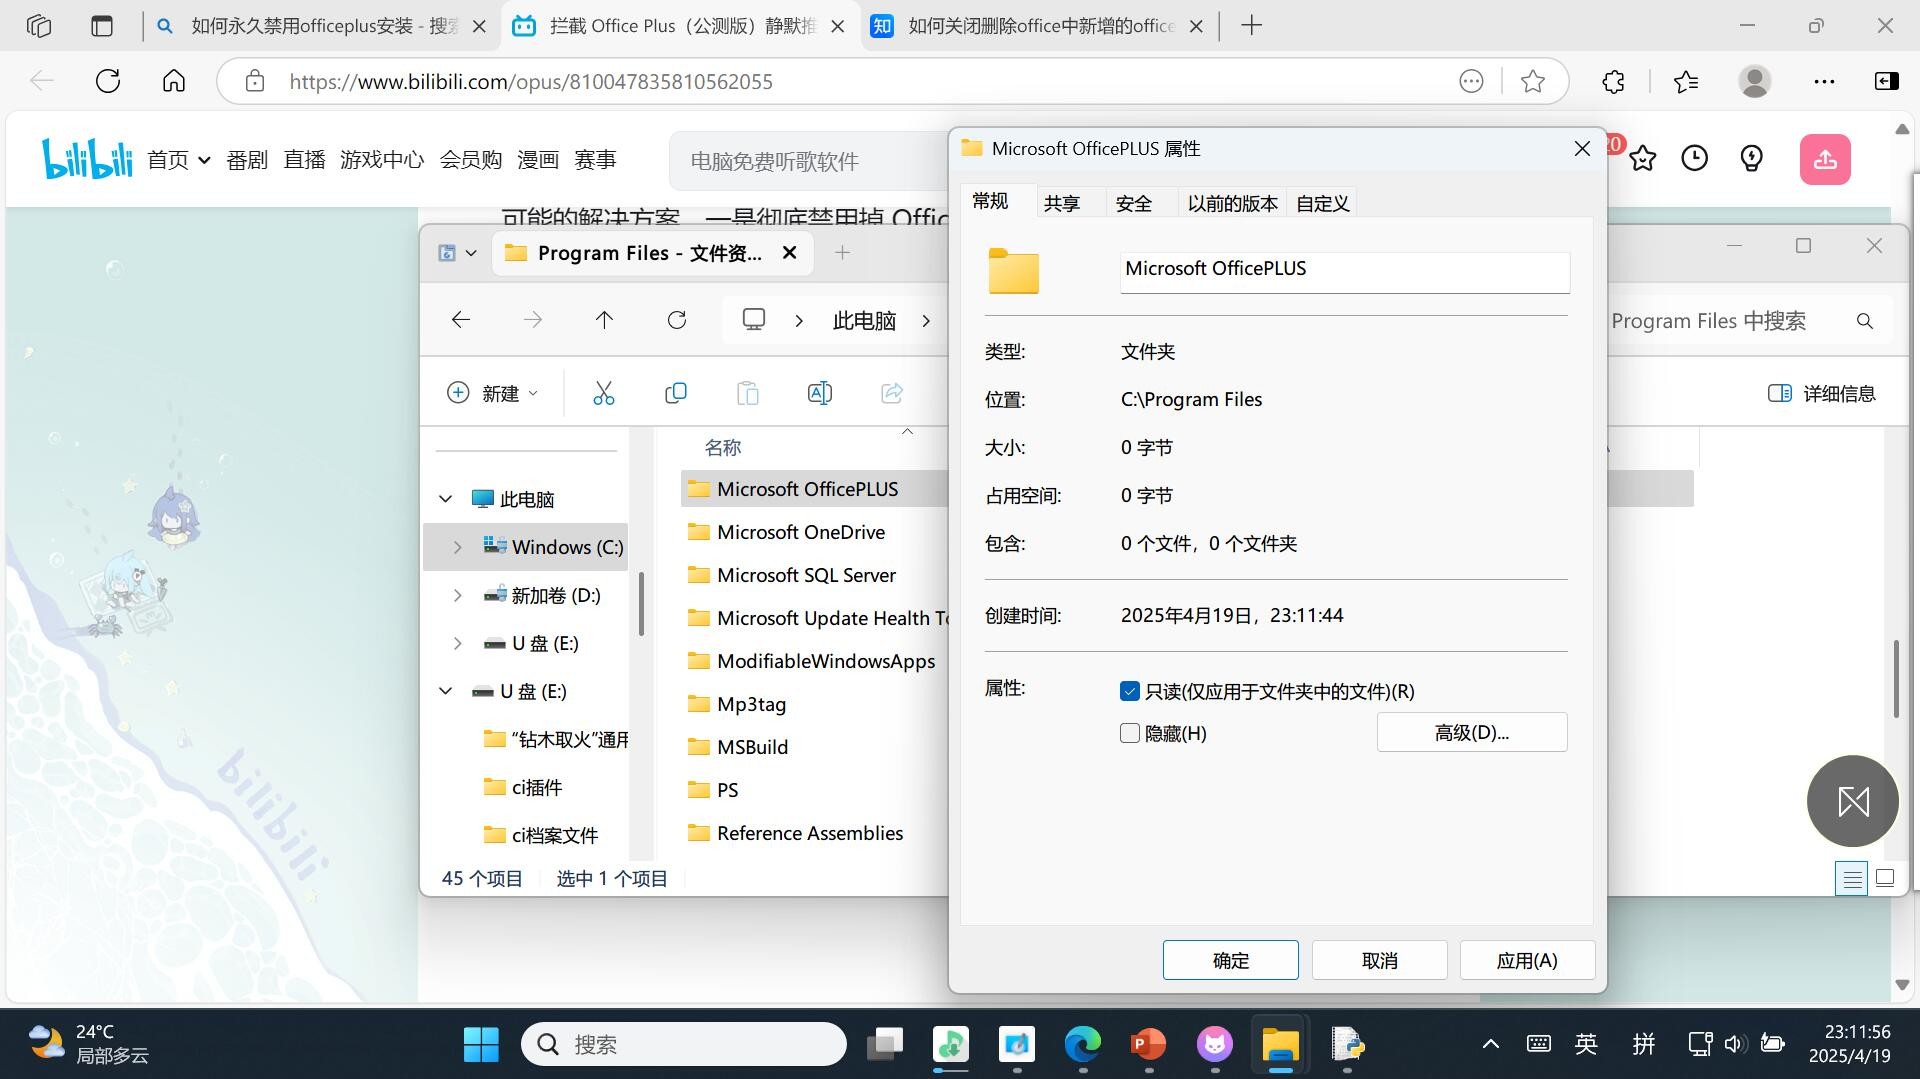Cut selected item in File Explorer
Image resolution: width=1920 pixels, height=1079 pixels.
coord(603,393)
